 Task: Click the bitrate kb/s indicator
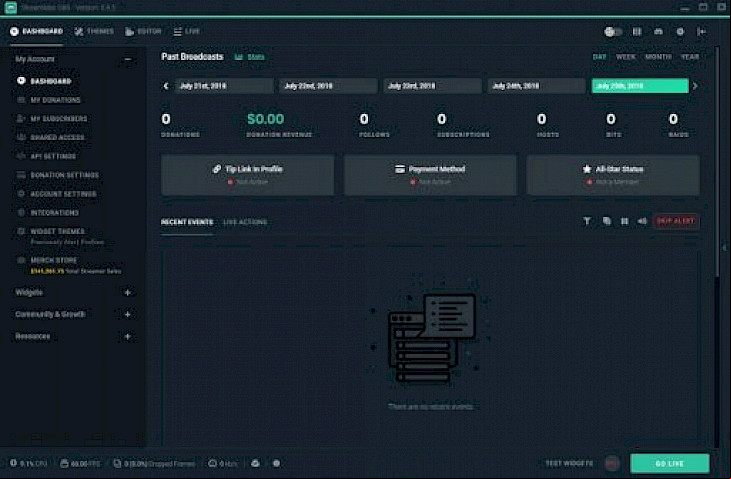coord(223,464)
